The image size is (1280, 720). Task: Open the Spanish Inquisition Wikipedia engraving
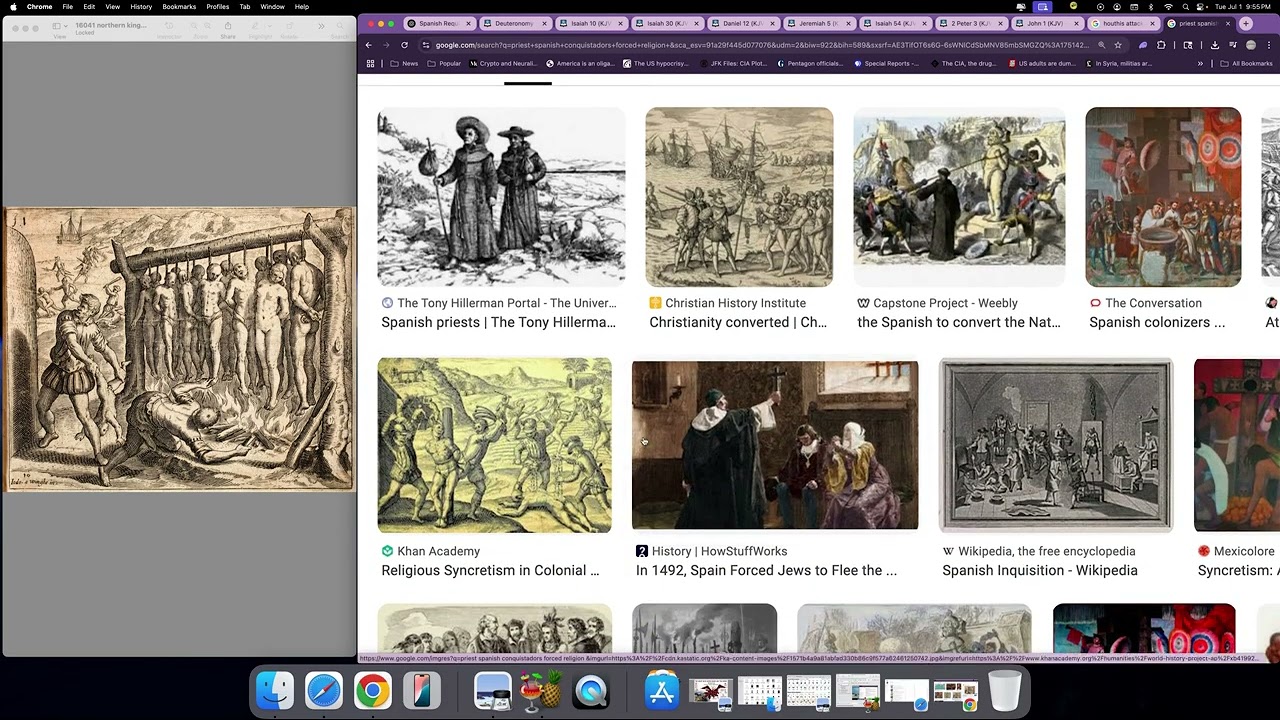pyautogui.click(x=1056, y=445)
